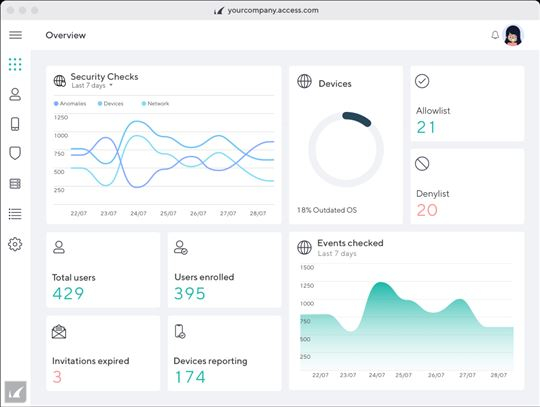Viewport: 540px width, 407px height.
Task: Click the Barracuda logo at sidebar bottom
Action: tap(15, 392)
